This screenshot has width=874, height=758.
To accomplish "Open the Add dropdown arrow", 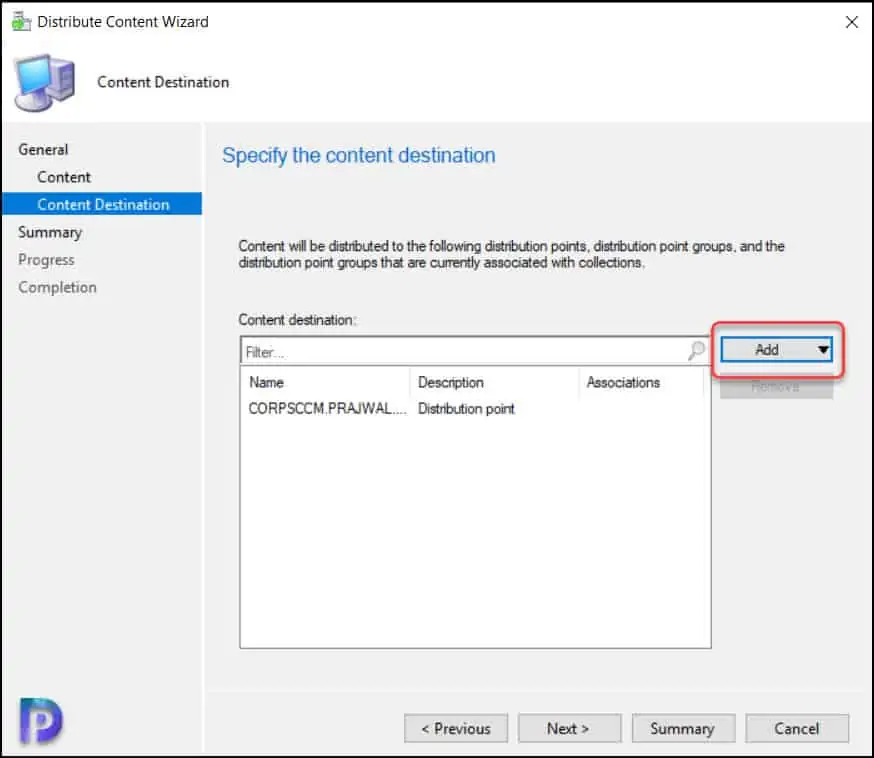I will click(x=823, y=350).
